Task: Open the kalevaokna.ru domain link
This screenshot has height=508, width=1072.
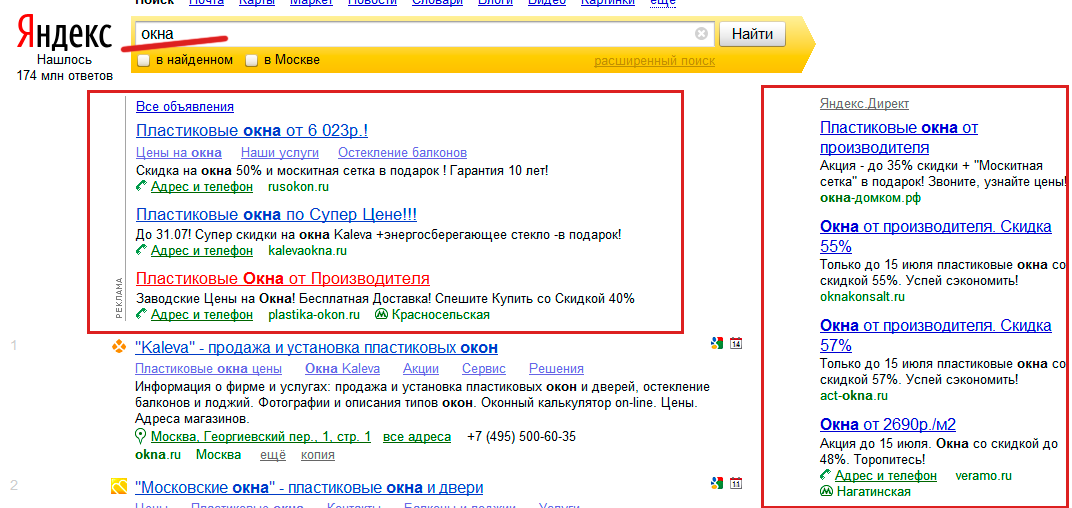Action: click(x=308, y=251)
